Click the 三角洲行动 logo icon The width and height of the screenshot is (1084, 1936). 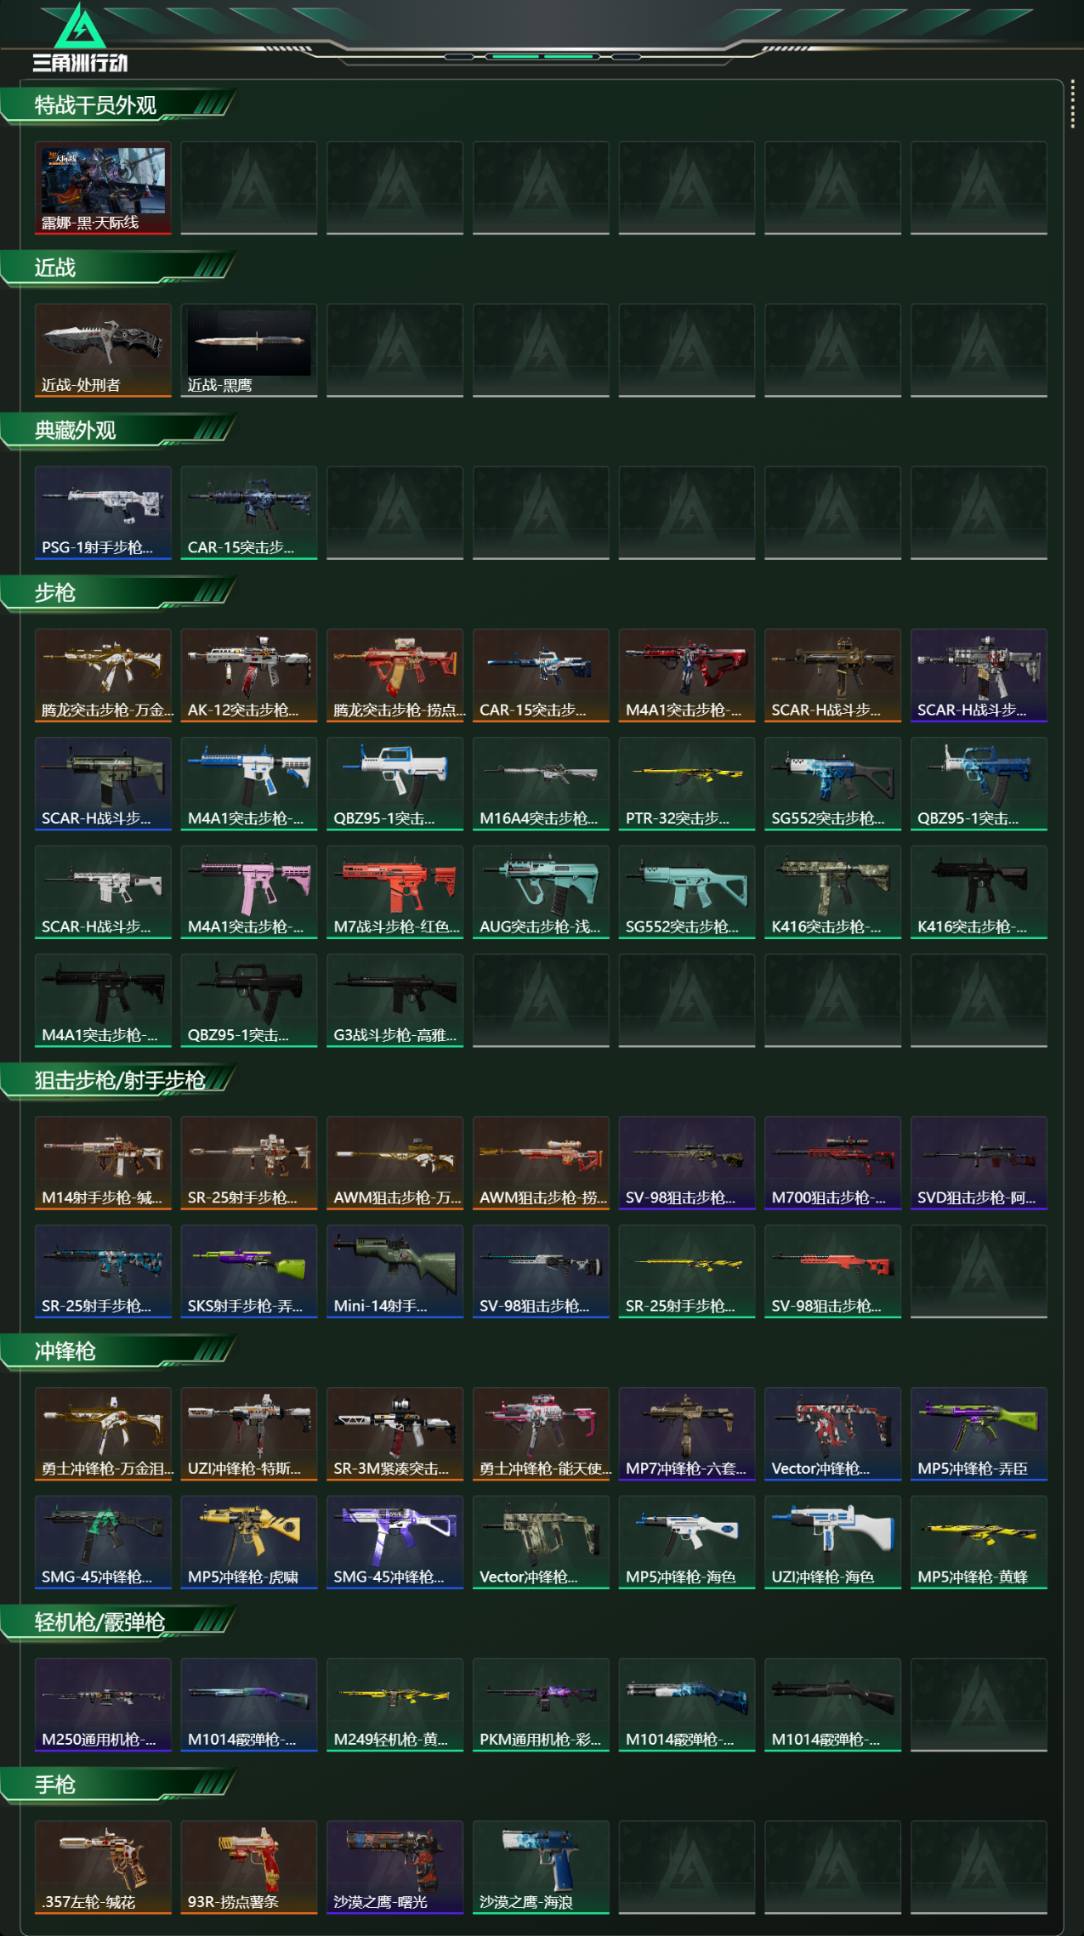tap(79, 27)
